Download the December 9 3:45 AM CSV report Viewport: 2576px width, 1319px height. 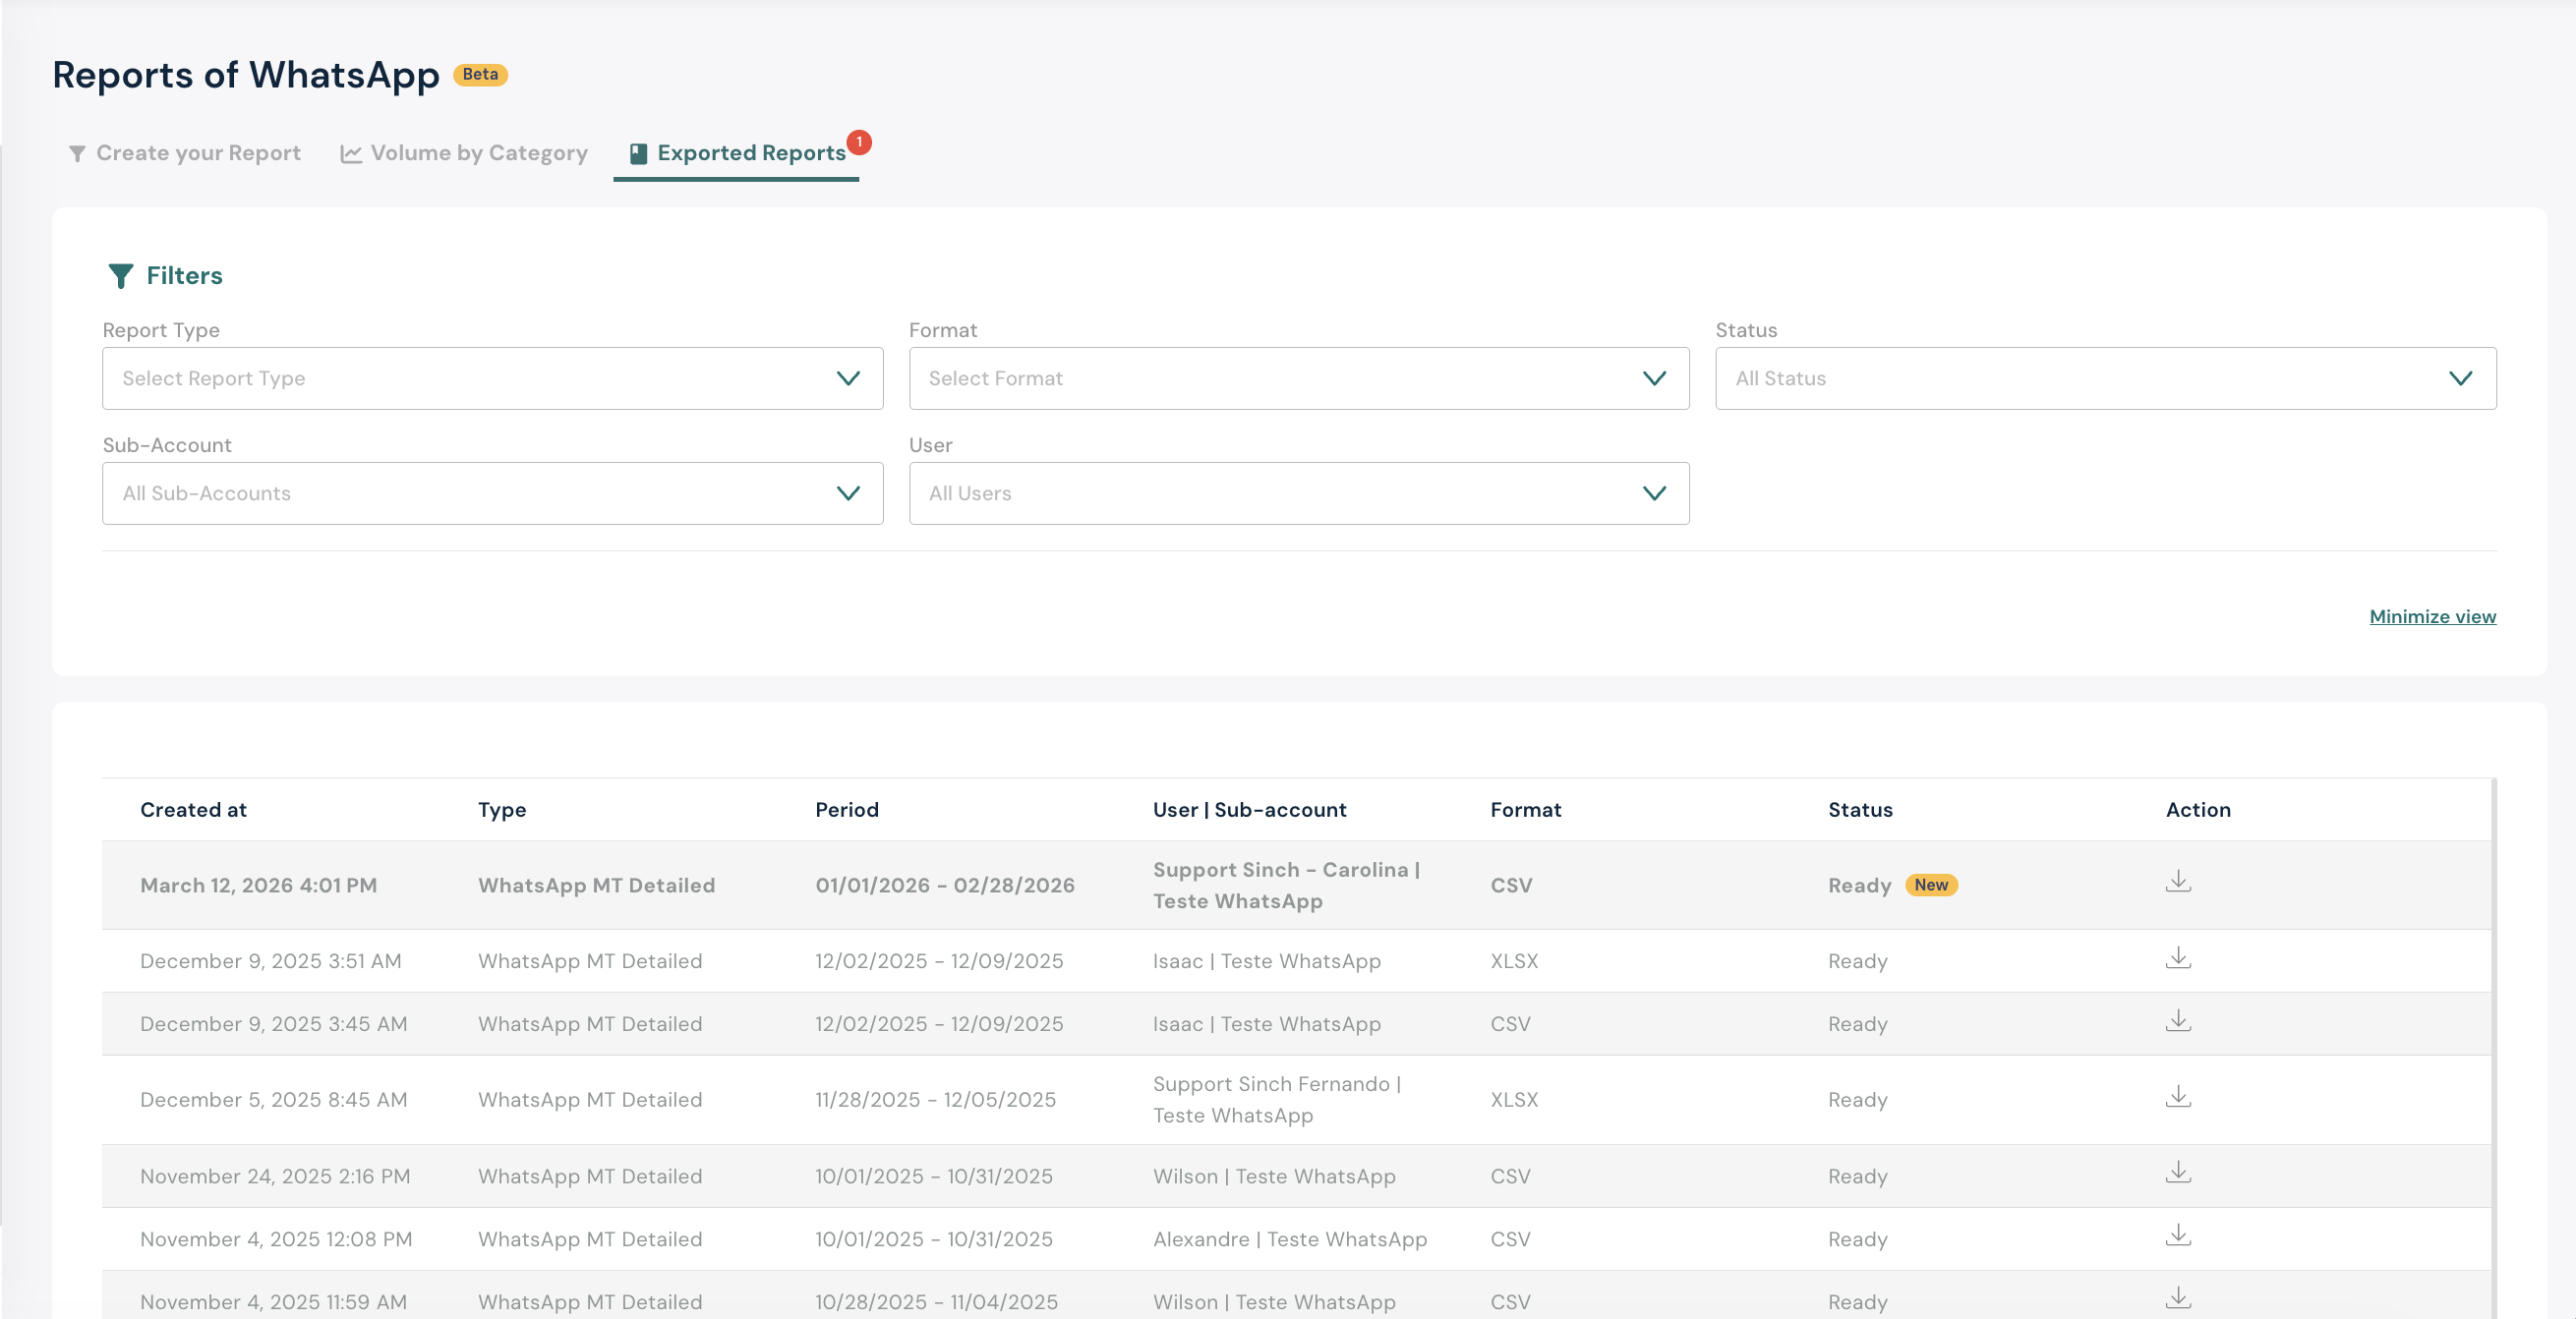click(x=2177, y=1021)
